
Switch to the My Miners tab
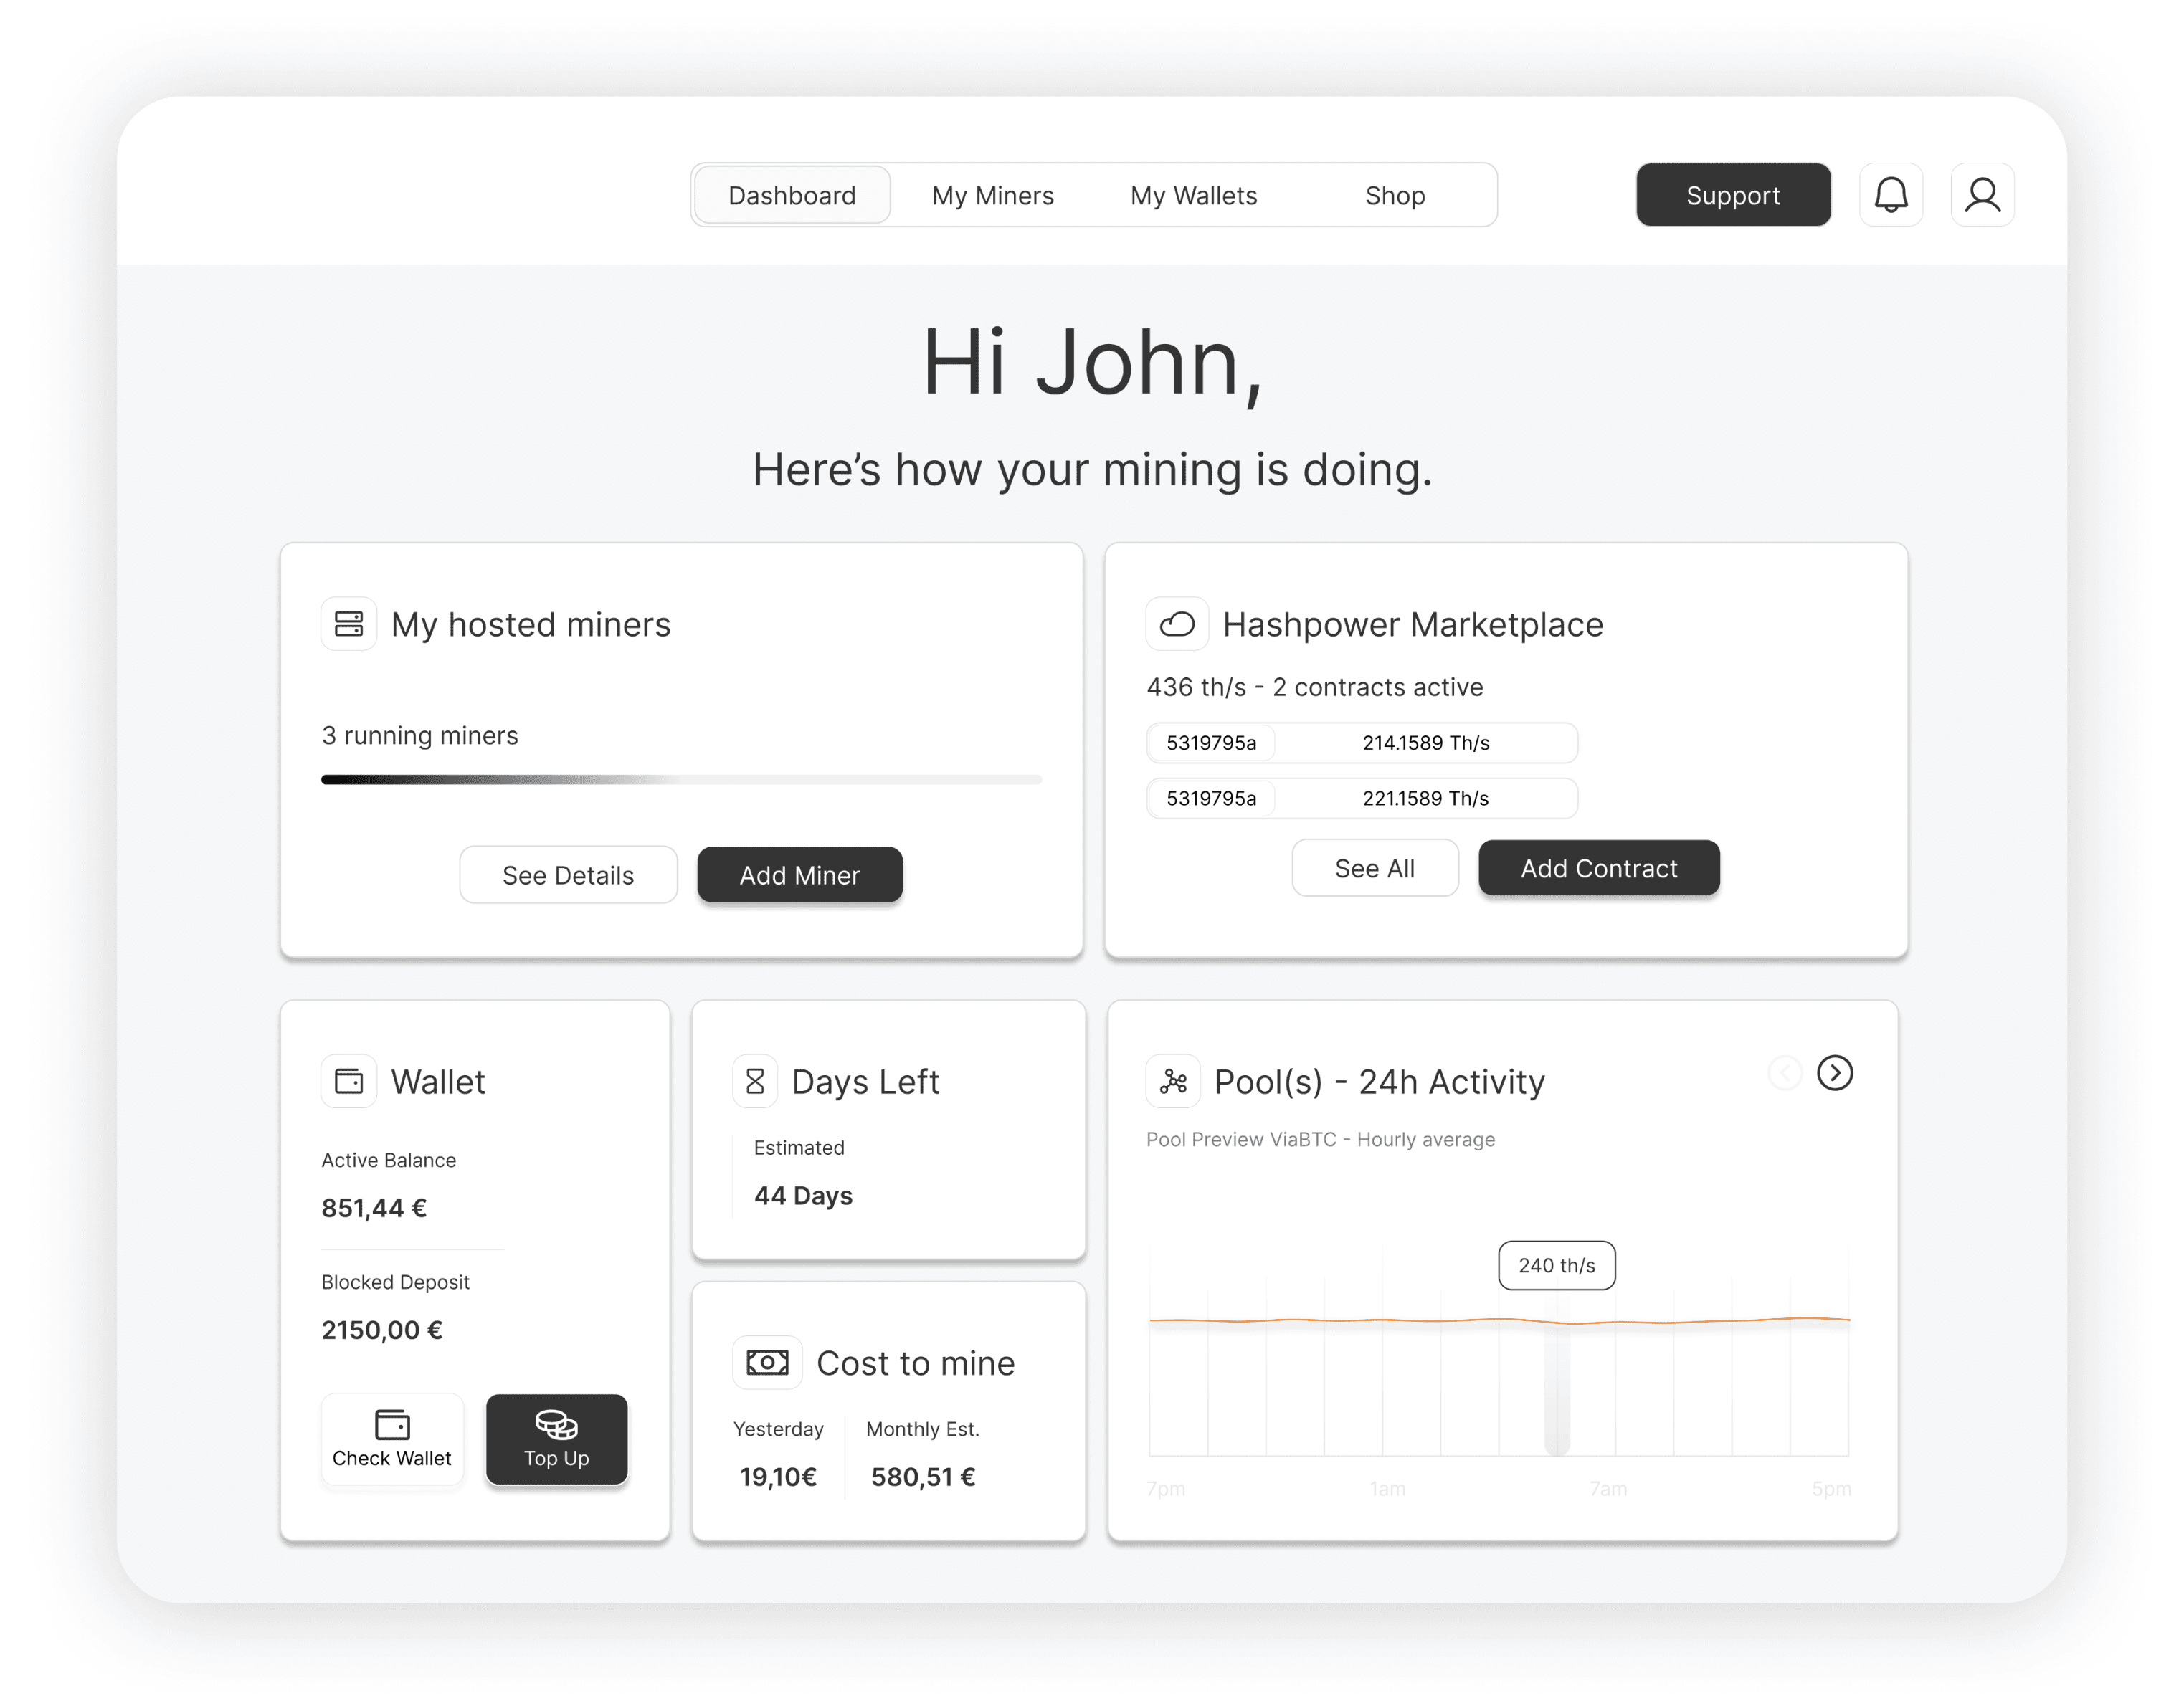click(x=992, y=195)
